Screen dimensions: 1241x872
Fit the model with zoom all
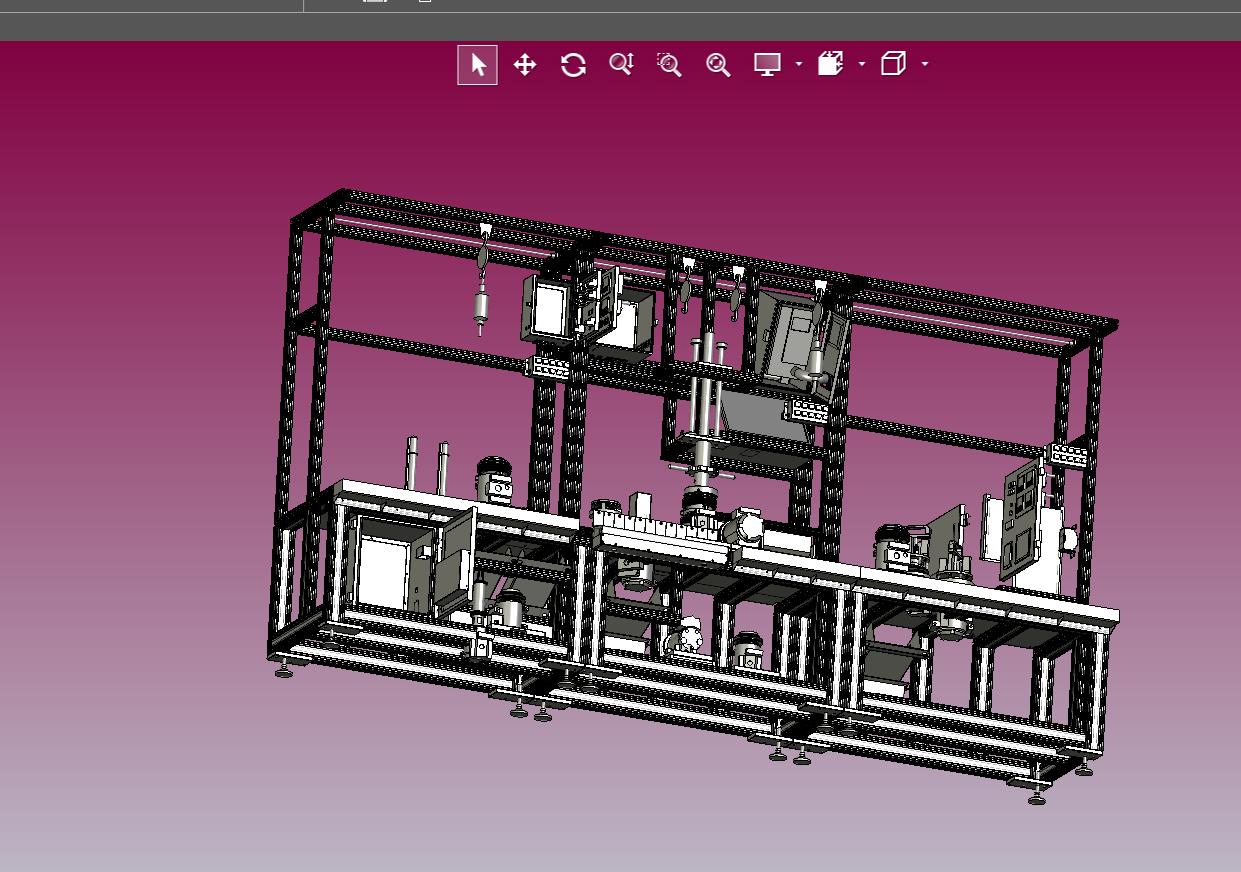point(718,65)
